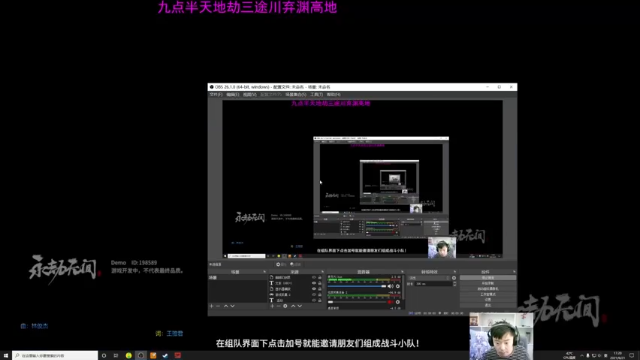The width and height of the screenshot is (640, 360).
Task: Click the Windows taskbar search box
Action: coord(55,356)
